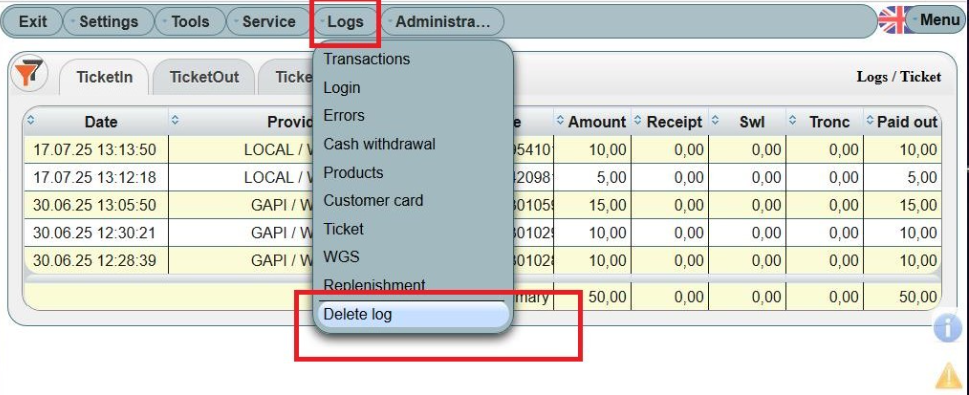Open the Service menu
The width and height of the screenshot is (969, 395).
(268, 22)
